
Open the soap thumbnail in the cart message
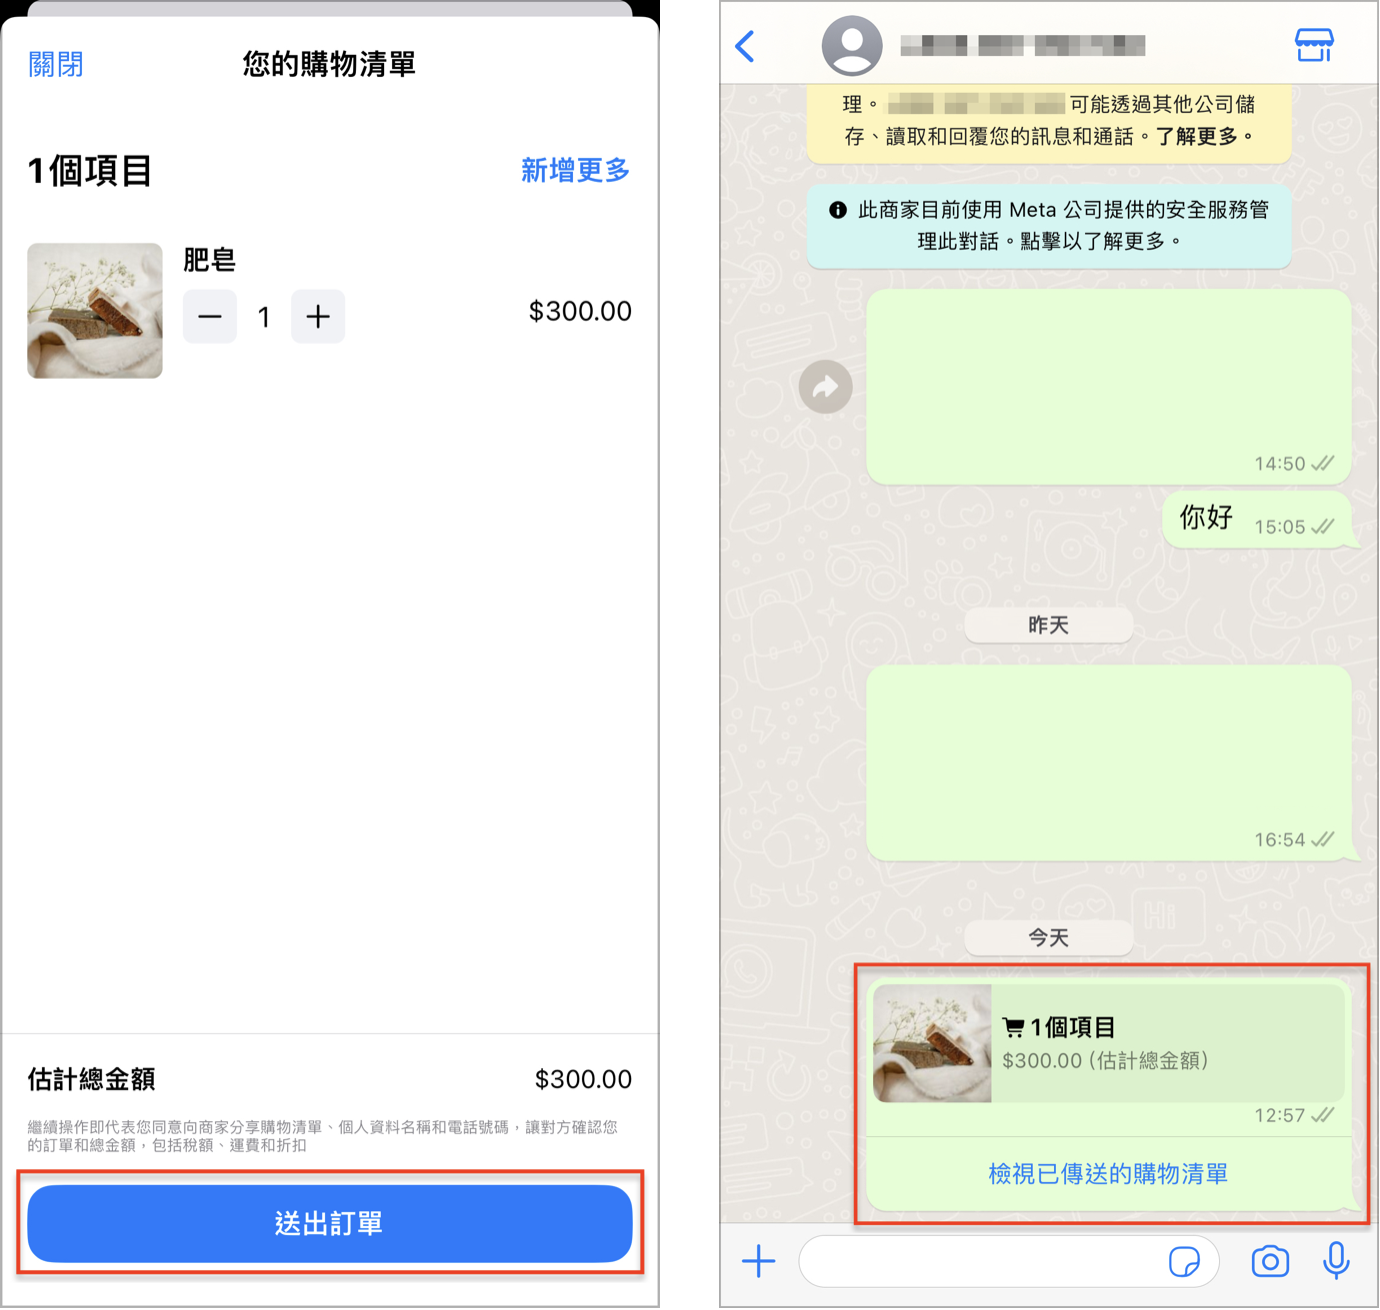point(932,1043)
